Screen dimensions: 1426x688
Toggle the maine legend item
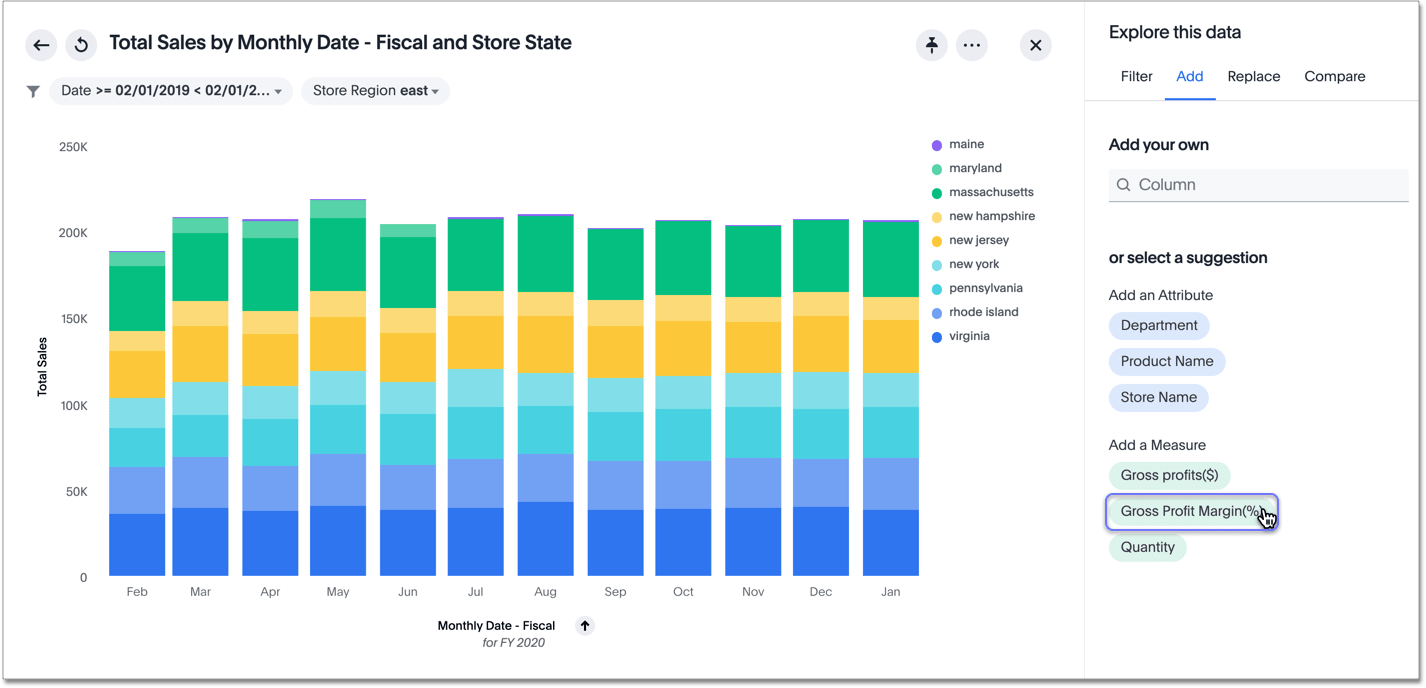[x=966, y=145]
